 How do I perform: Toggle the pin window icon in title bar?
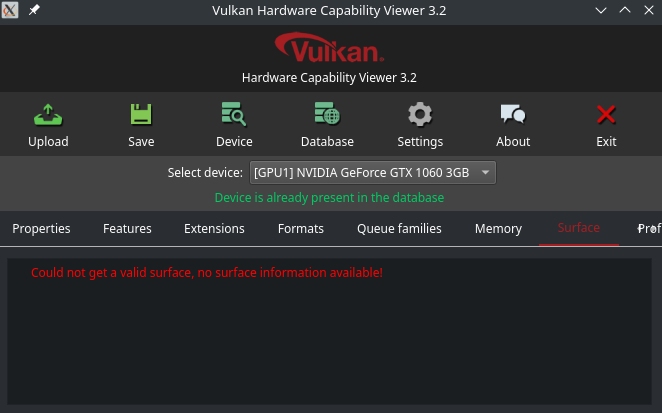click(34, 10)
